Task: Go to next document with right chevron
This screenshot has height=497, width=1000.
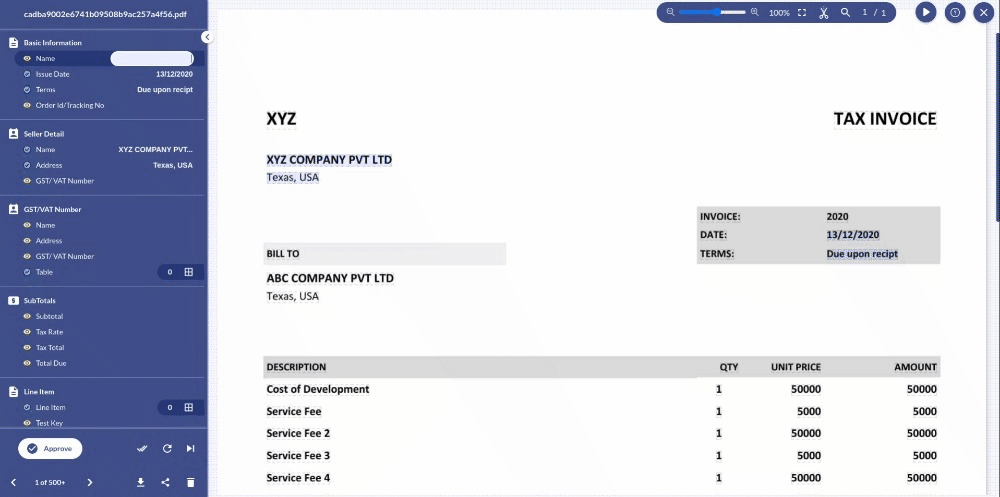Action: point(90,482)
